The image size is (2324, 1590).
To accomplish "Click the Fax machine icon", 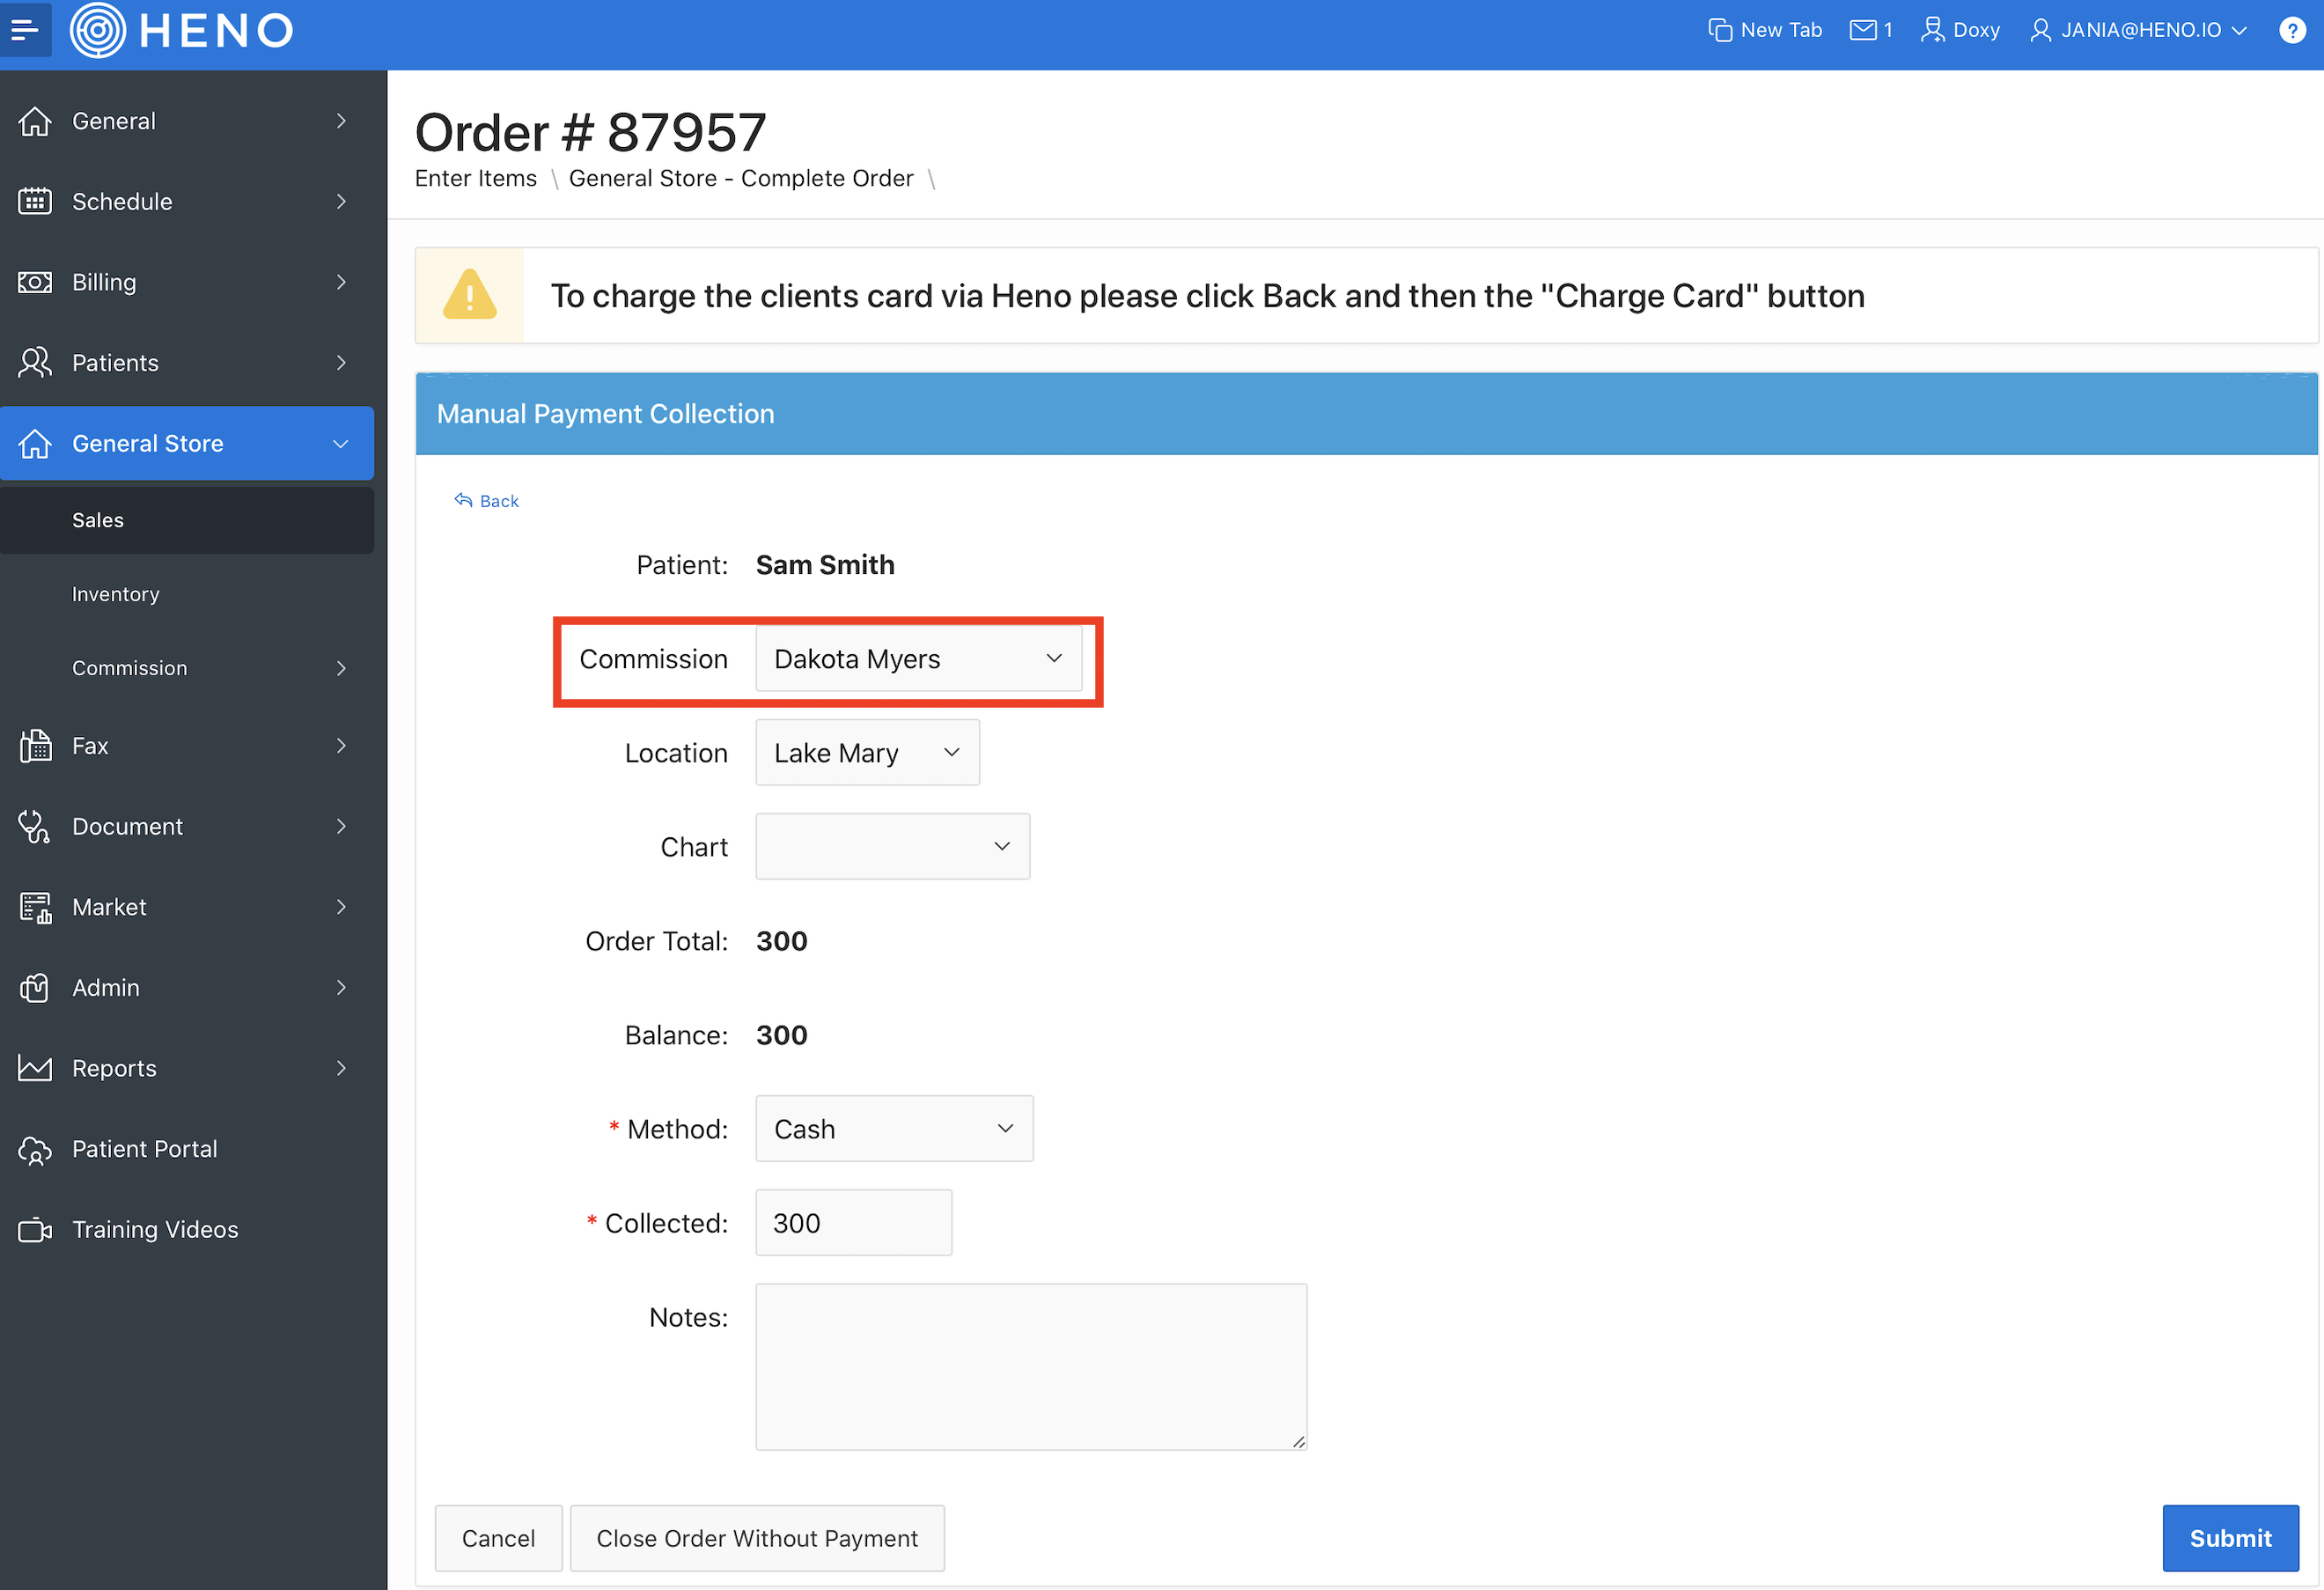I will 35,746.
